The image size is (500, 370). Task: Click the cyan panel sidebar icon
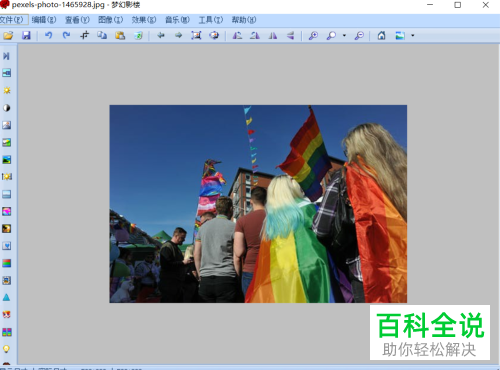tap(7, 73)
